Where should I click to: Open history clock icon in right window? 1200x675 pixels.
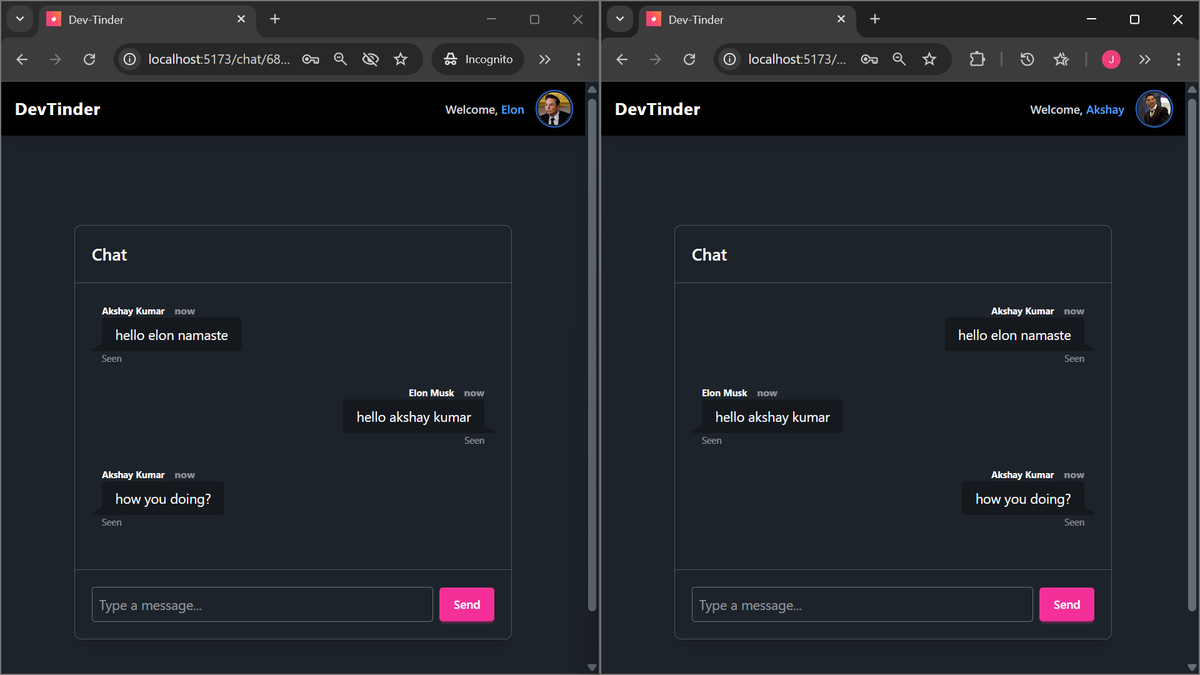tap(1027, 59)
